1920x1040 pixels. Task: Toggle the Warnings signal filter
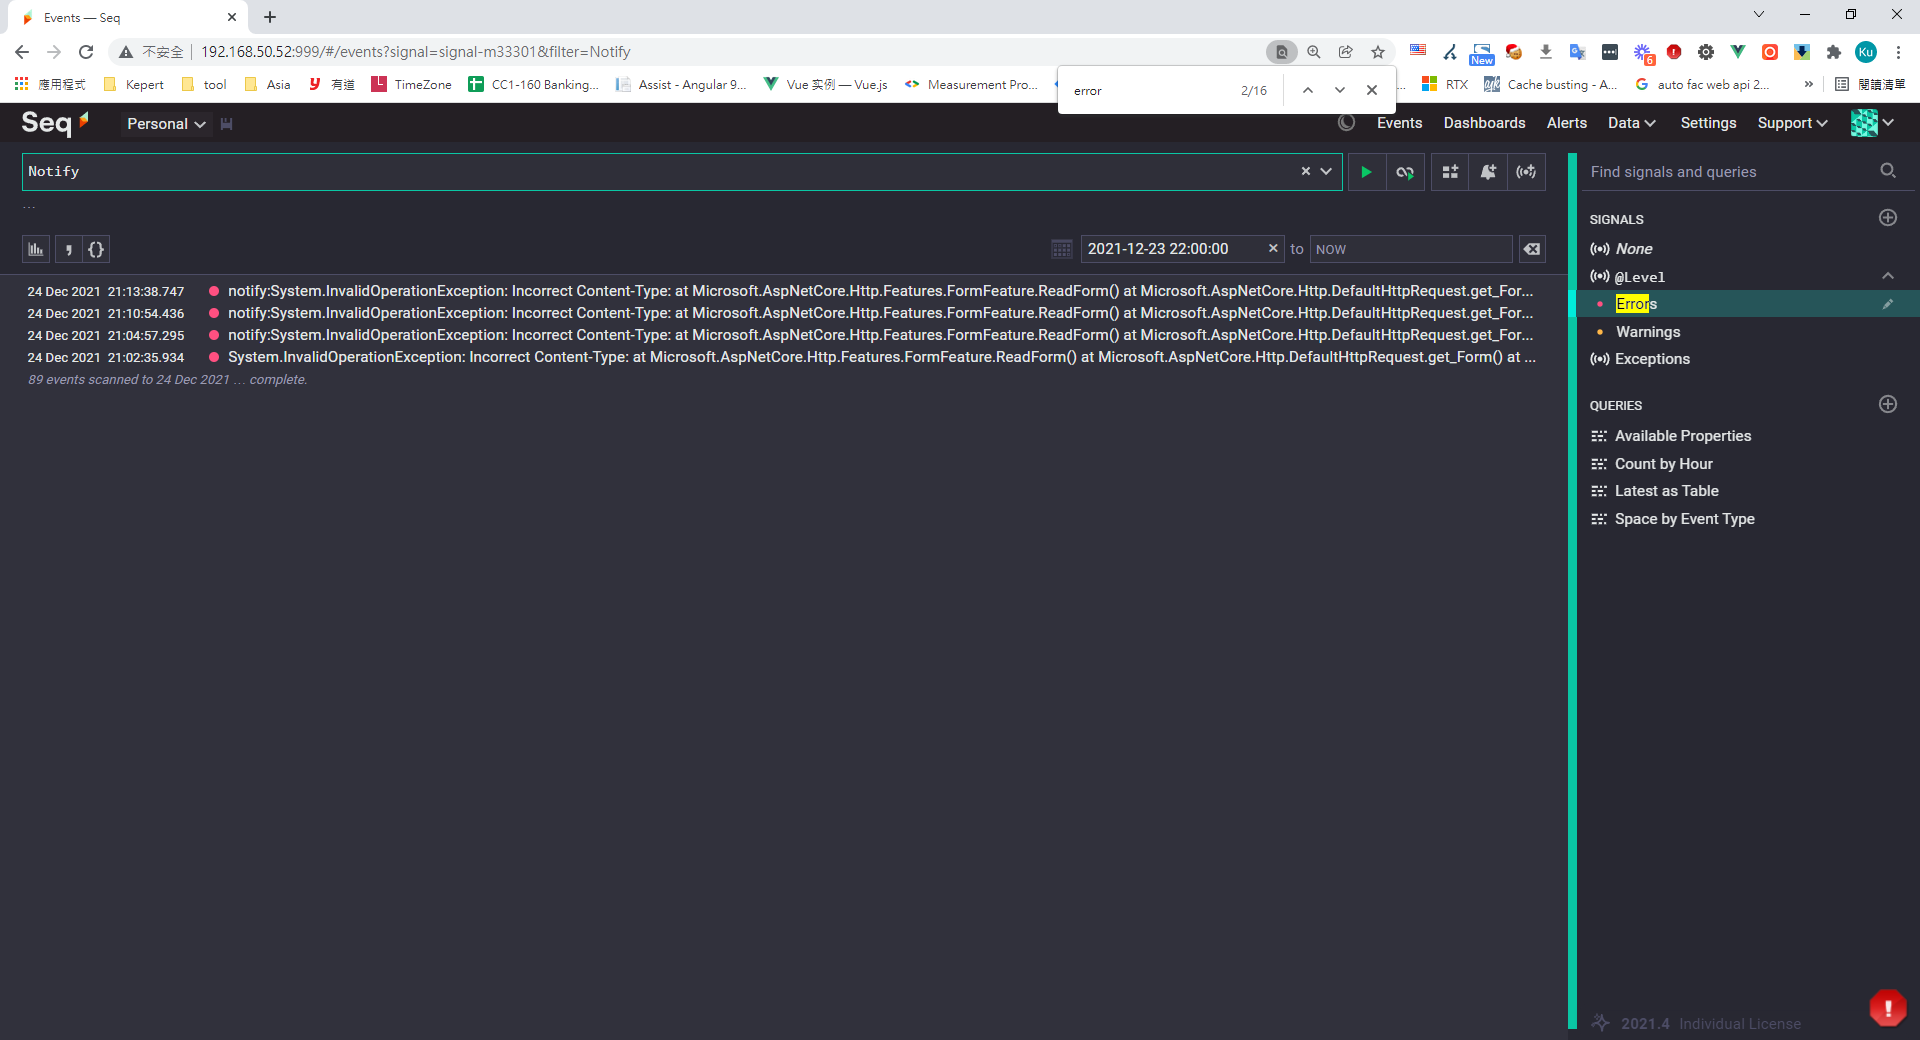click(1648, 332)
